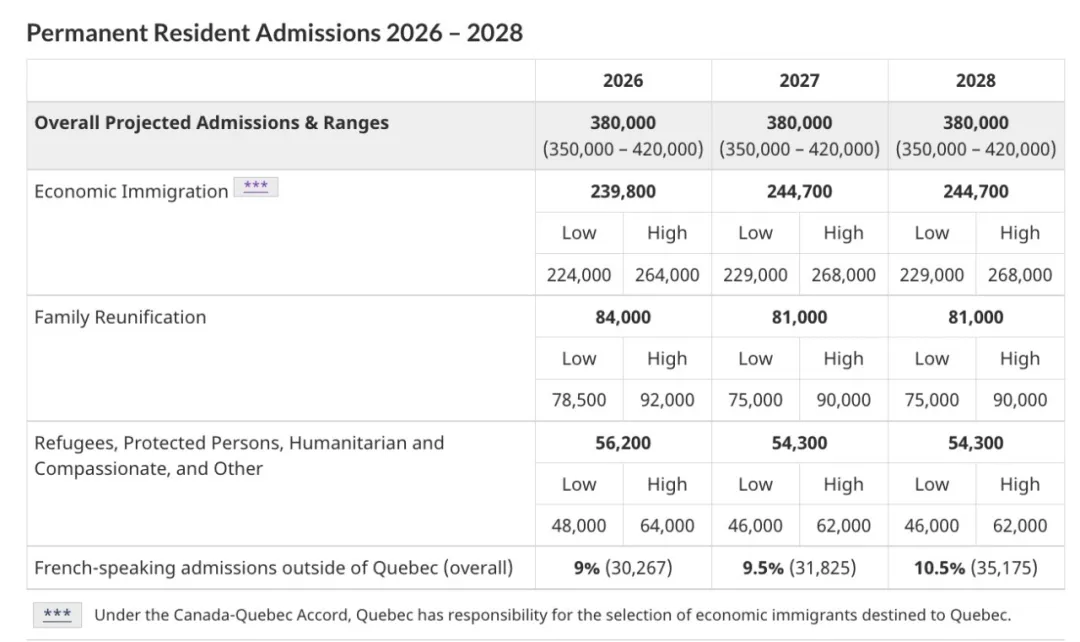Select the 2026 column header
Image resolution: width=1080 pixels, height=642 pixels.
point(622,81)
